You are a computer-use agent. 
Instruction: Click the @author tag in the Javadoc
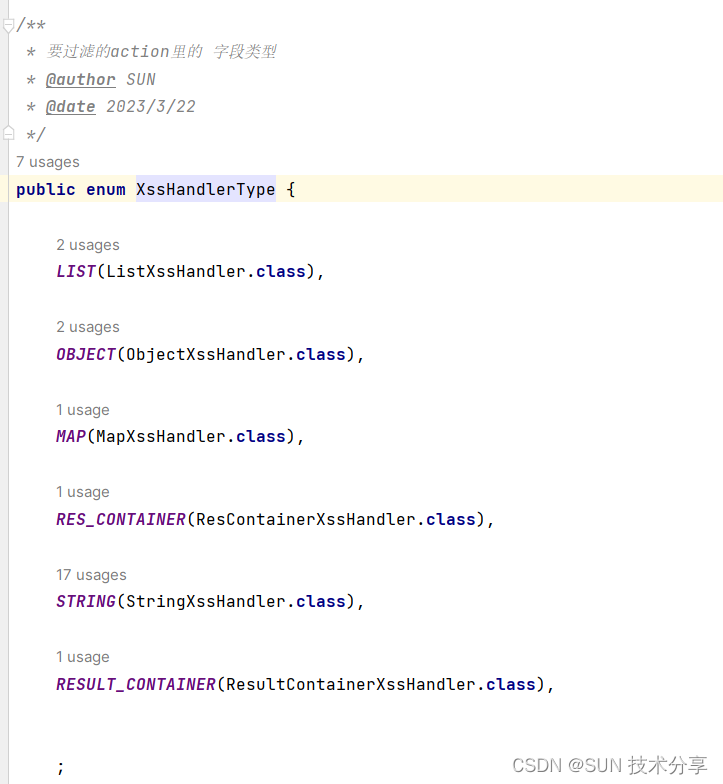80,80
